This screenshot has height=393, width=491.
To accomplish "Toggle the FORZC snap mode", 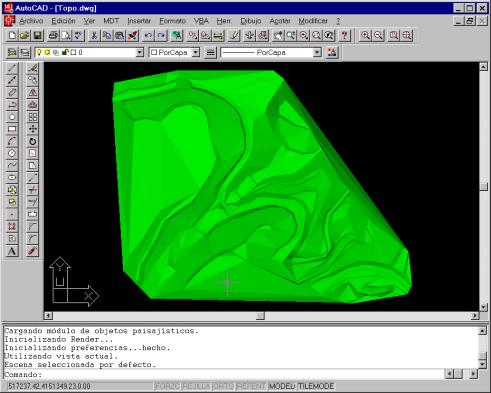I will click(167, 386).
